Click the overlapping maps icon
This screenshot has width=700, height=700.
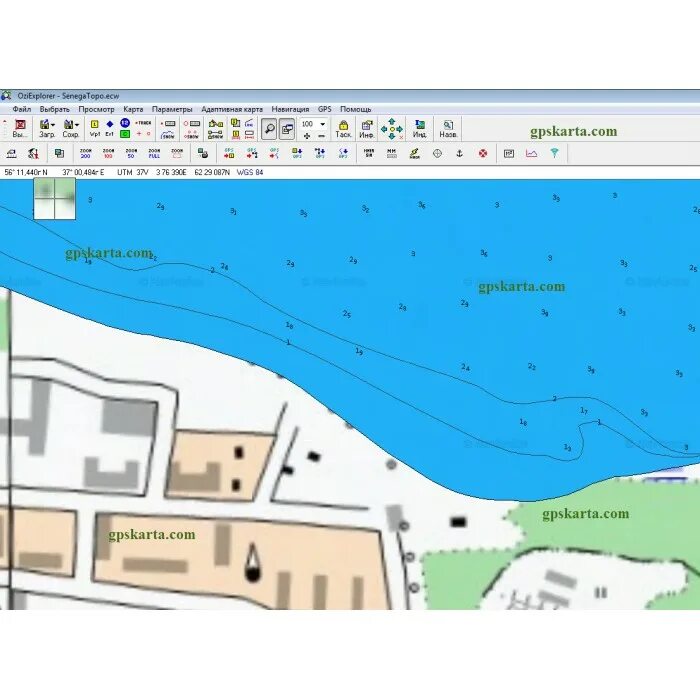pos(59,154)
